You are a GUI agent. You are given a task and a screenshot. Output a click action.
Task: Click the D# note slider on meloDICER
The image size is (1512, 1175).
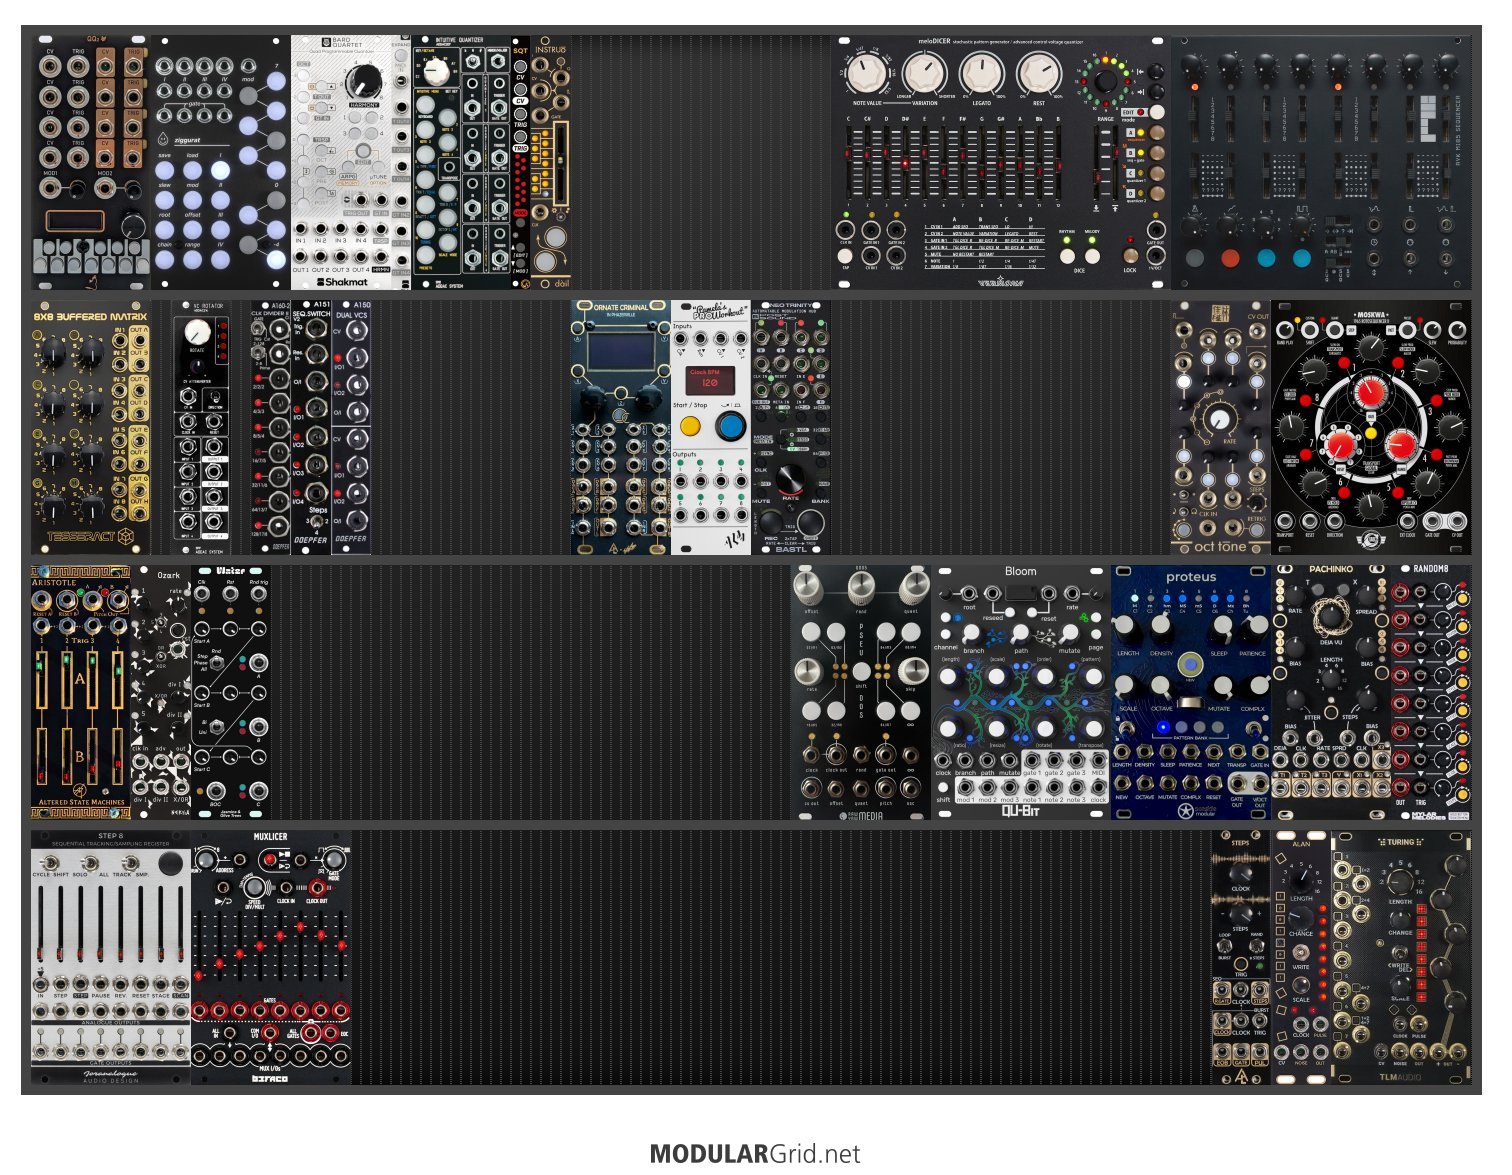point(905,162)
